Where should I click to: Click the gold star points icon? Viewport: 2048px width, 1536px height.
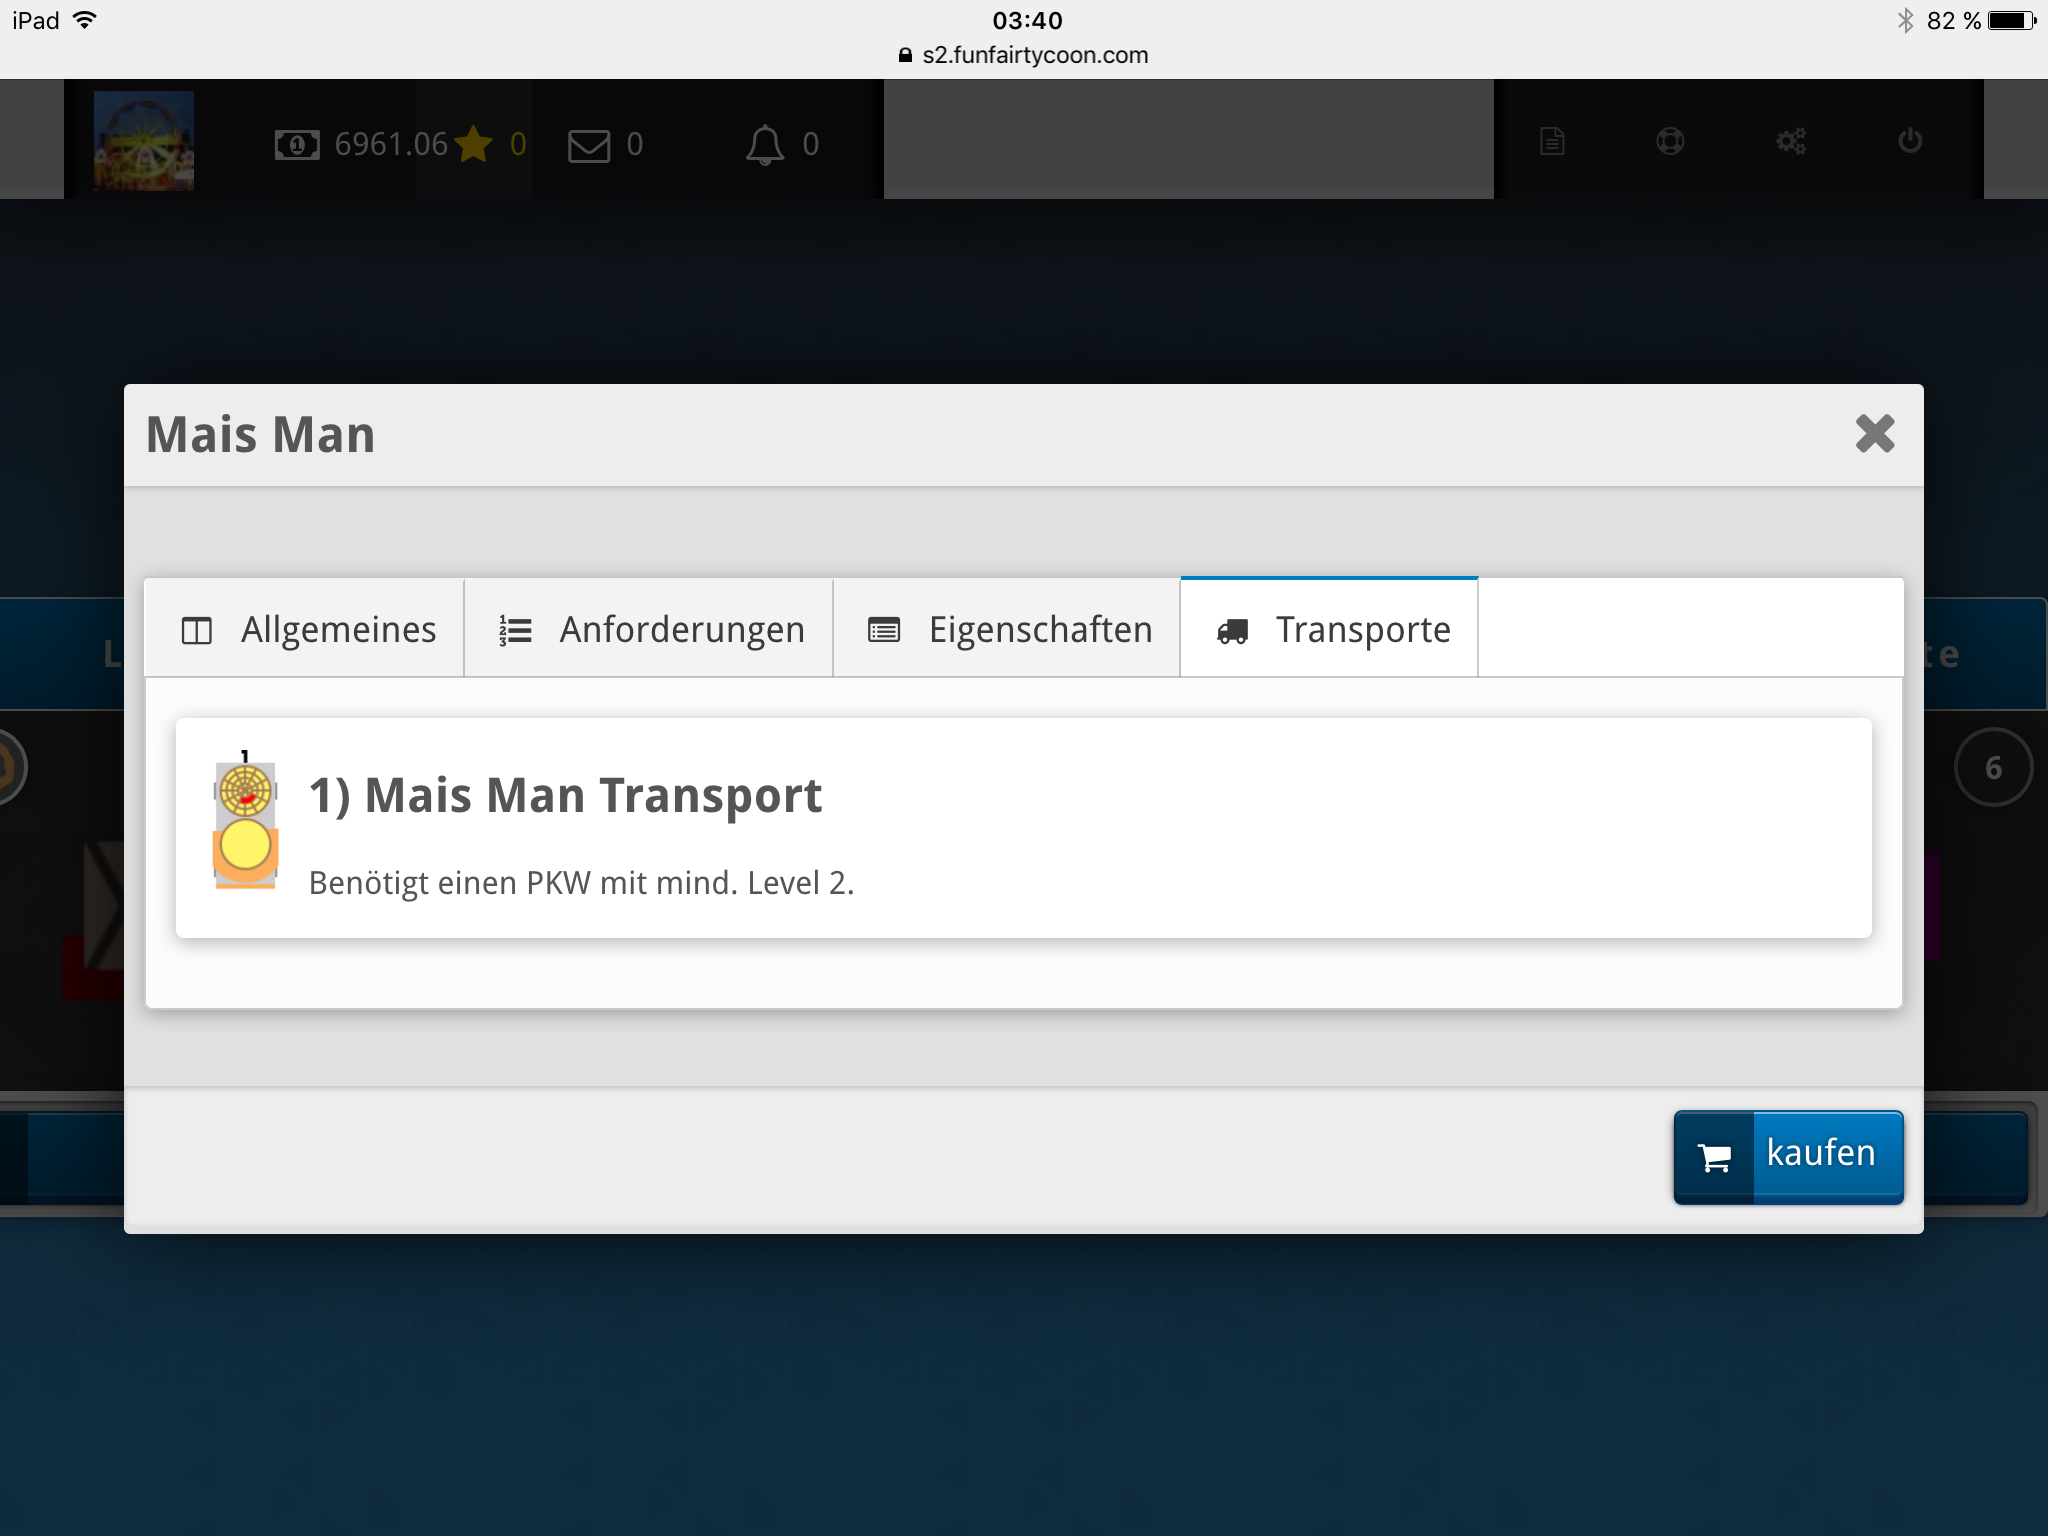tap(474, 144)
